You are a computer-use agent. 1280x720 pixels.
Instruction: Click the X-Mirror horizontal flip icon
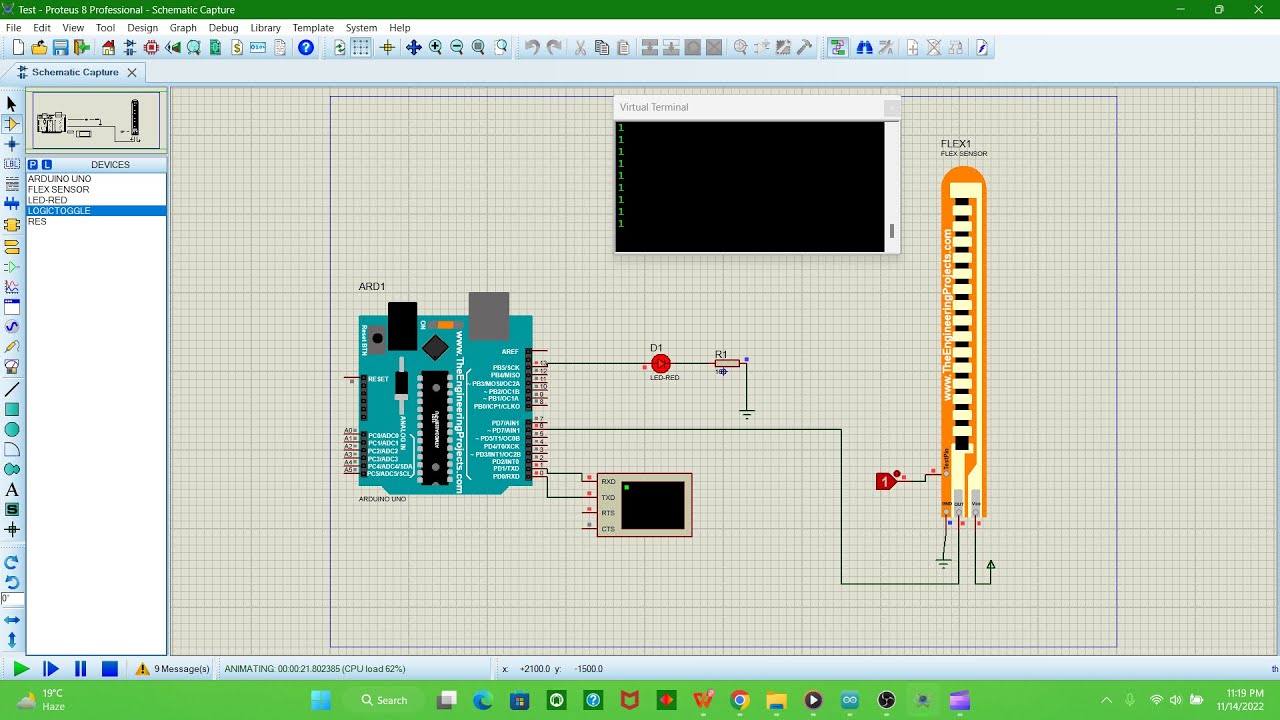(12, 620)
